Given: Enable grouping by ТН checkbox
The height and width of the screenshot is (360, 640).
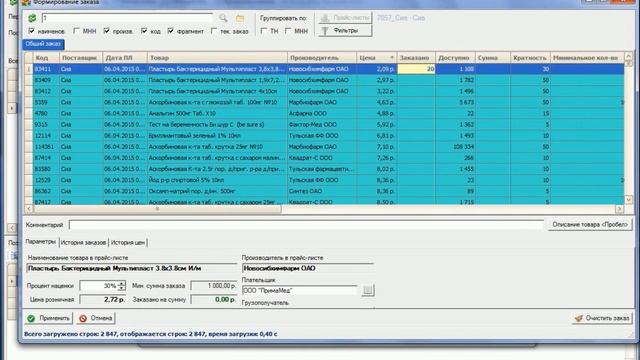Looking at the screenshot, I should (264, 31).
